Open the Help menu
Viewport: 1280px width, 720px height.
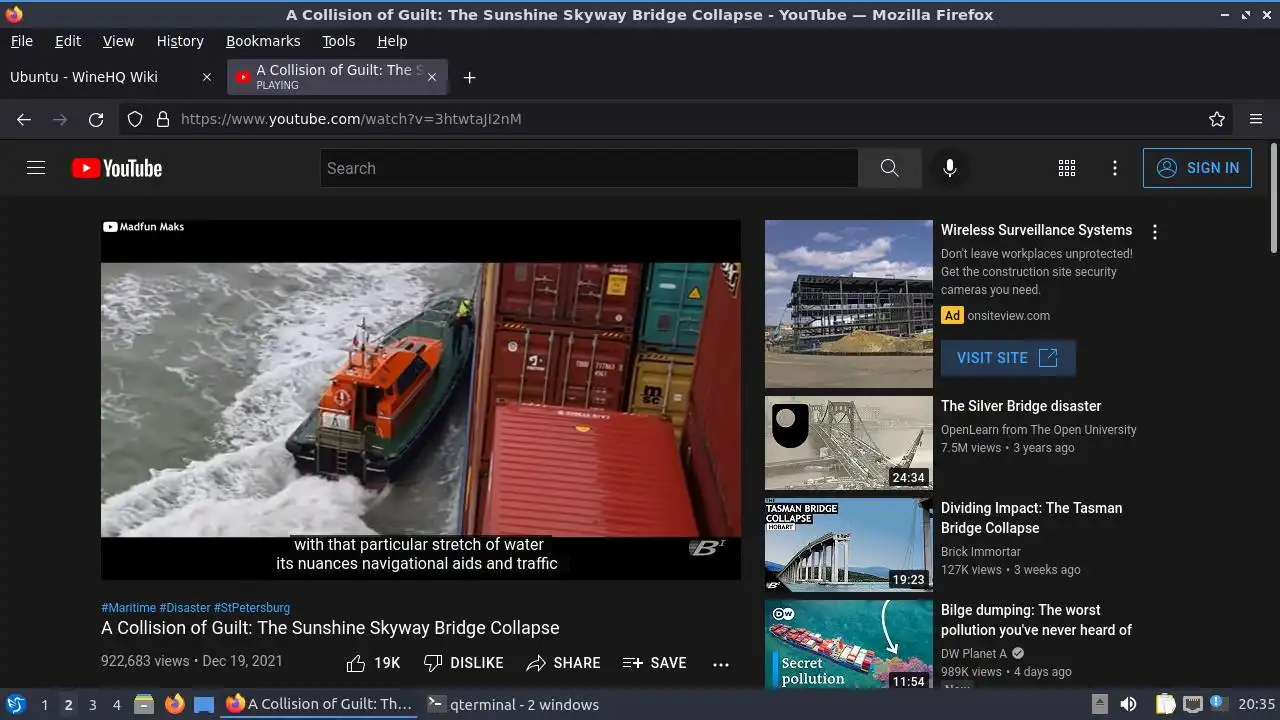point(392,41)
